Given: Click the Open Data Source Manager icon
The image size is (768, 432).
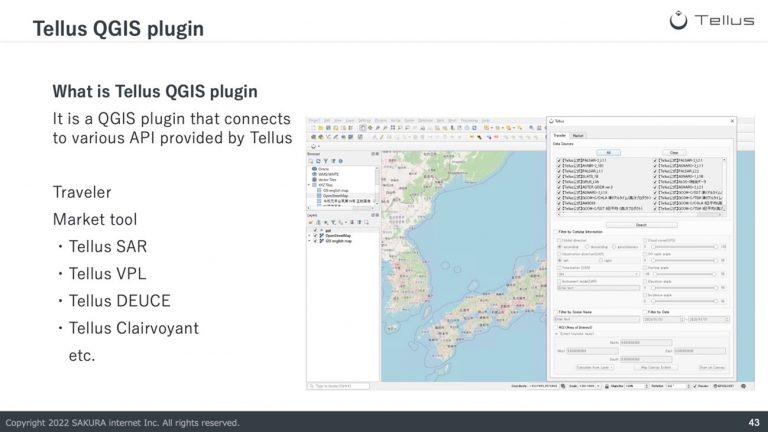Looking at the screenshot, I should pos(313,137).
